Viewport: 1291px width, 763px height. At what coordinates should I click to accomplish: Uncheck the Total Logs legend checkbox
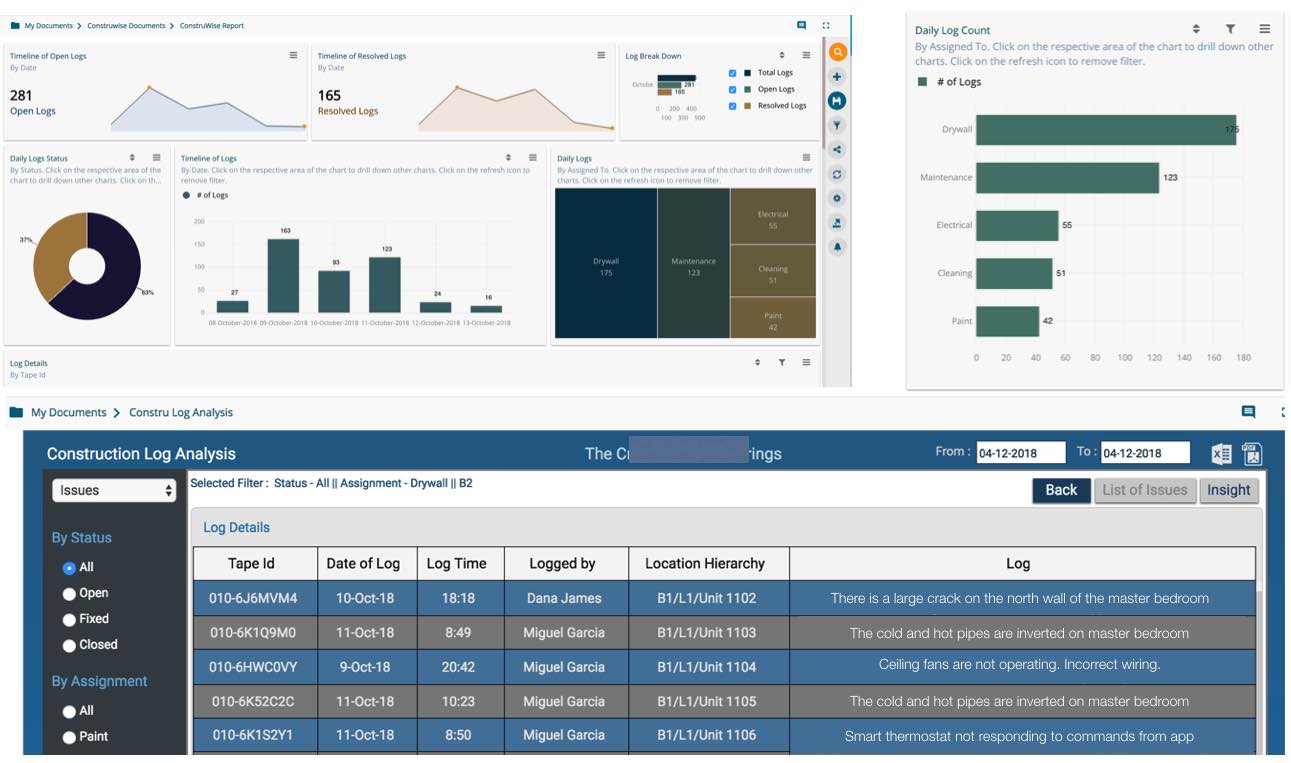(733, 73)
